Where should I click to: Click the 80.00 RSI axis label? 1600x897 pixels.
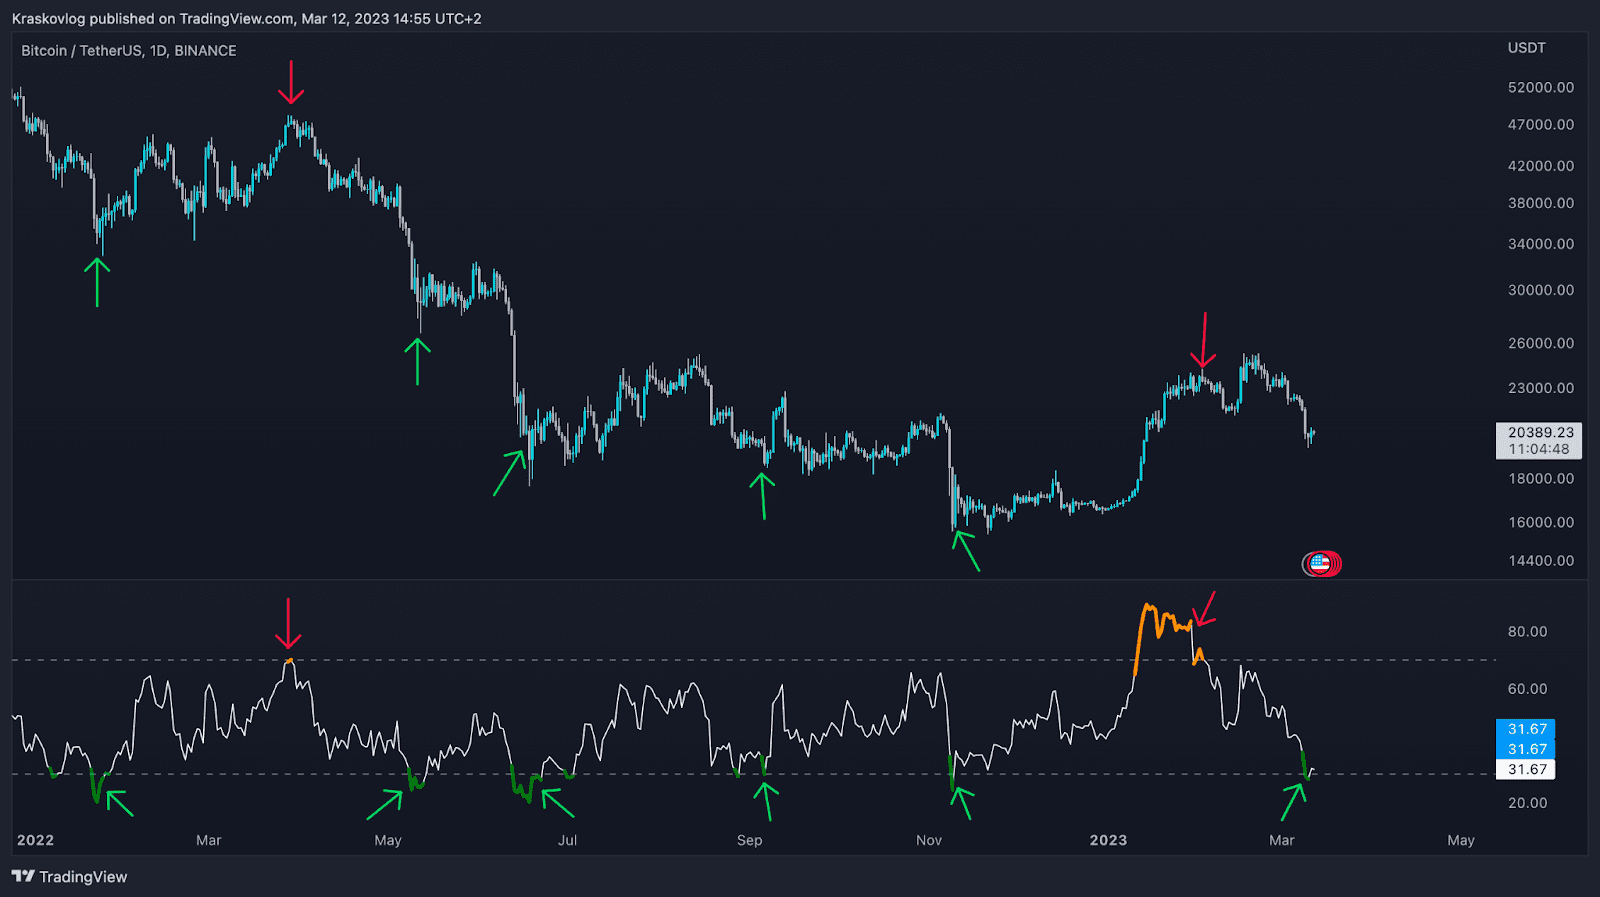coord(1527,632)
